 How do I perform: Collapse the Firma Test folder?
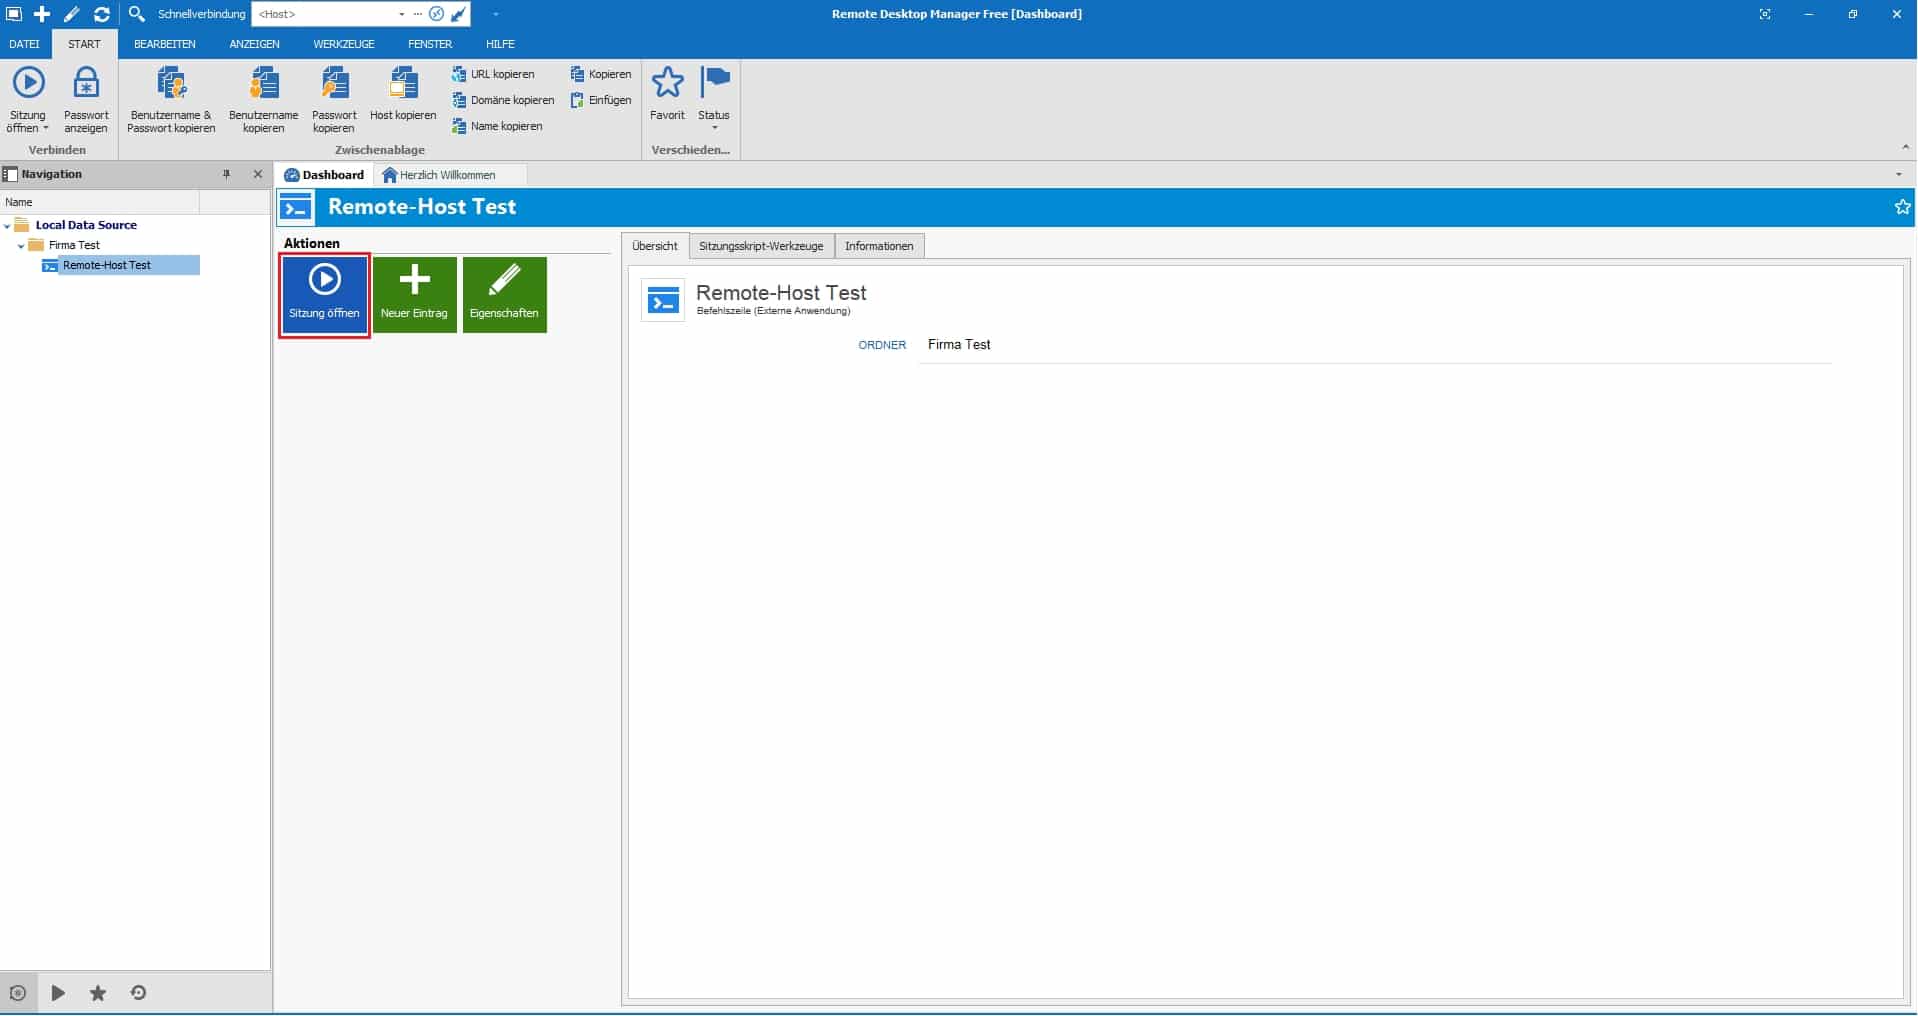(21, 246)
